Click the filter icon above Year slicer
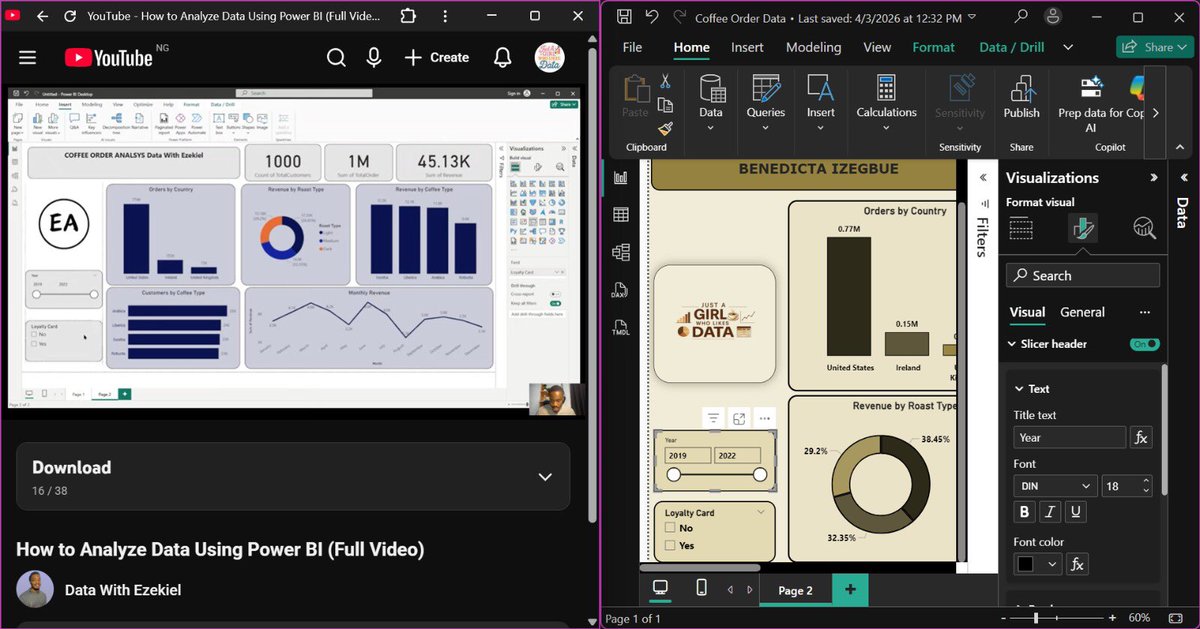 [713, 417]
